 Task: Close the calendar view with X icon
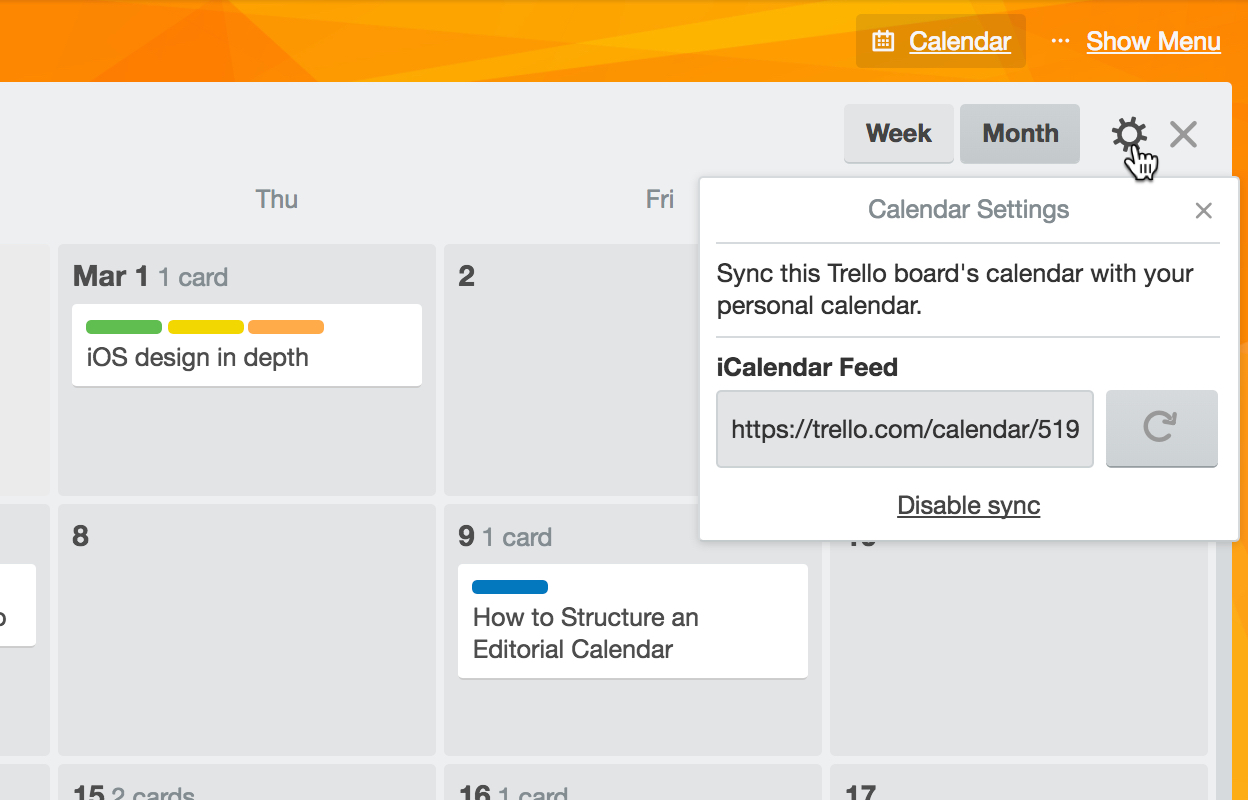coord(1183,134)
